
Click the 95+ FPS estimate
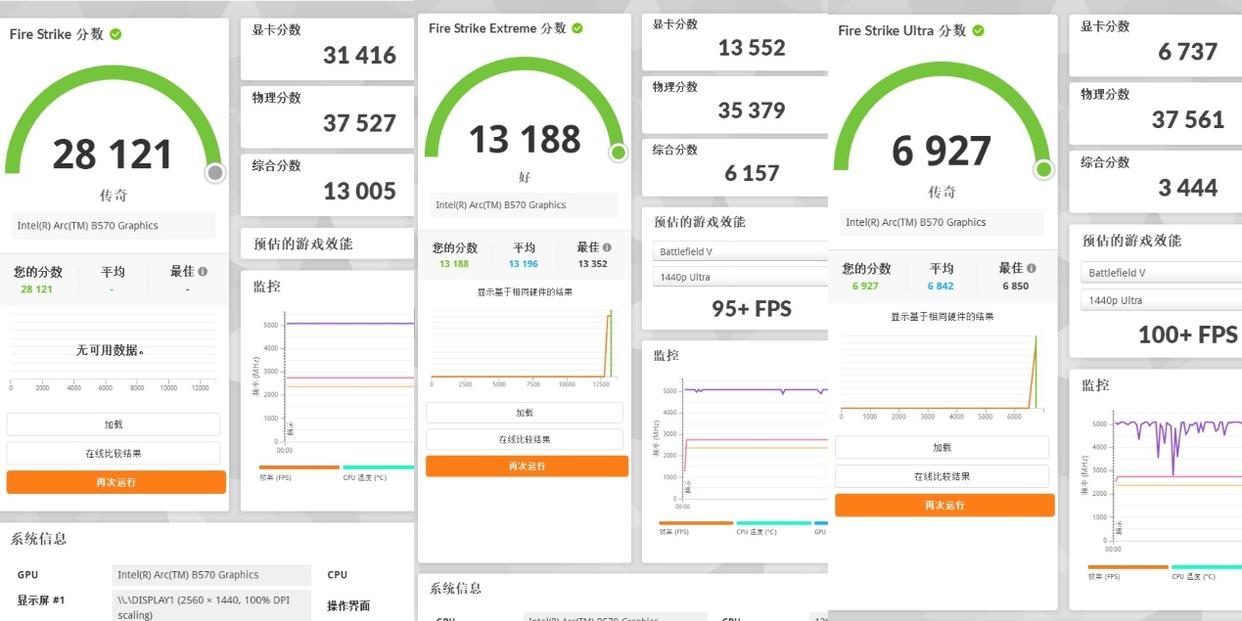751,308
